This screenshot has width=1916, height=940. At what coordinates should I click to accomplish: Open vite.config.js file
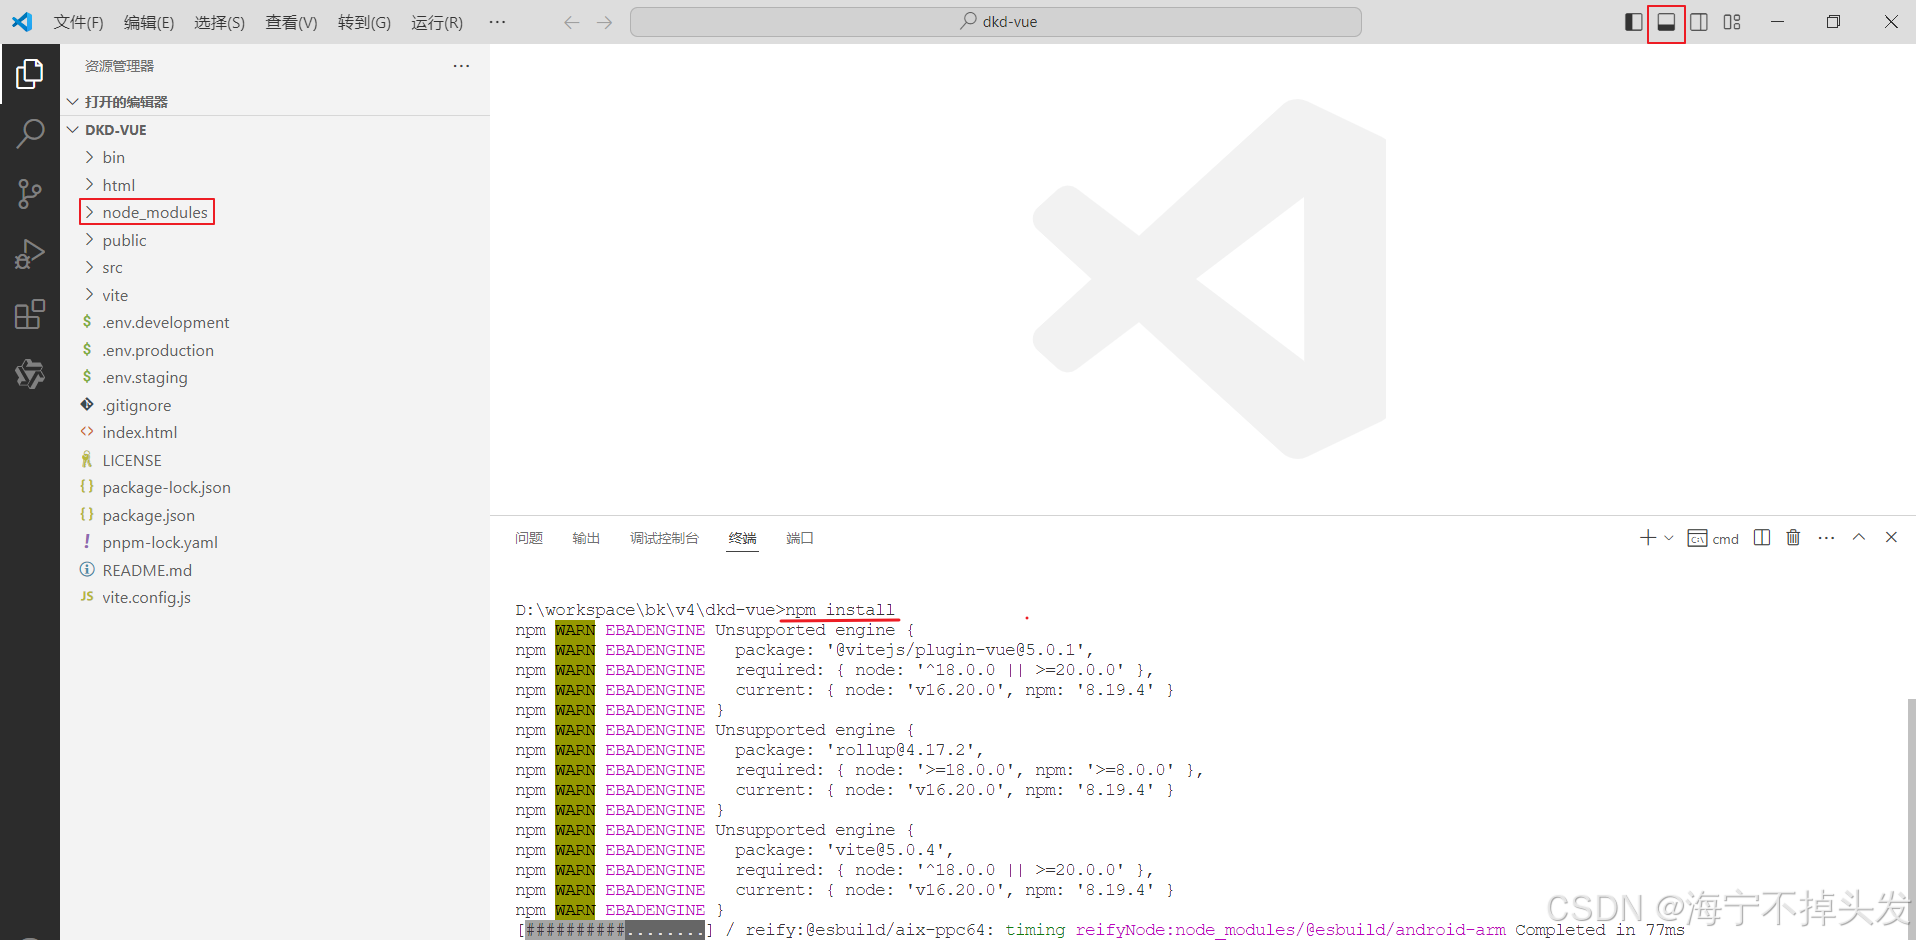[275, 597]
